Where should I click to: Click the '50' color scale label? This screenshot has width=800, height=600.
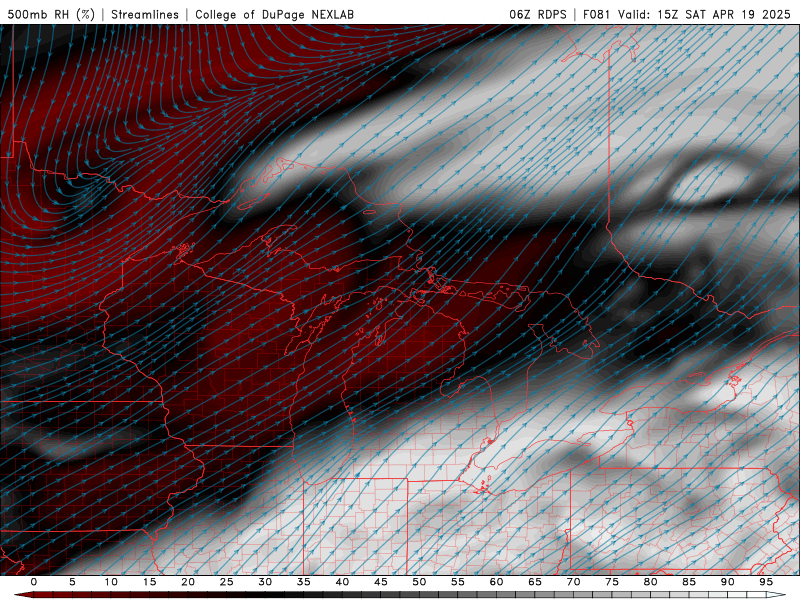click(419, 582)
